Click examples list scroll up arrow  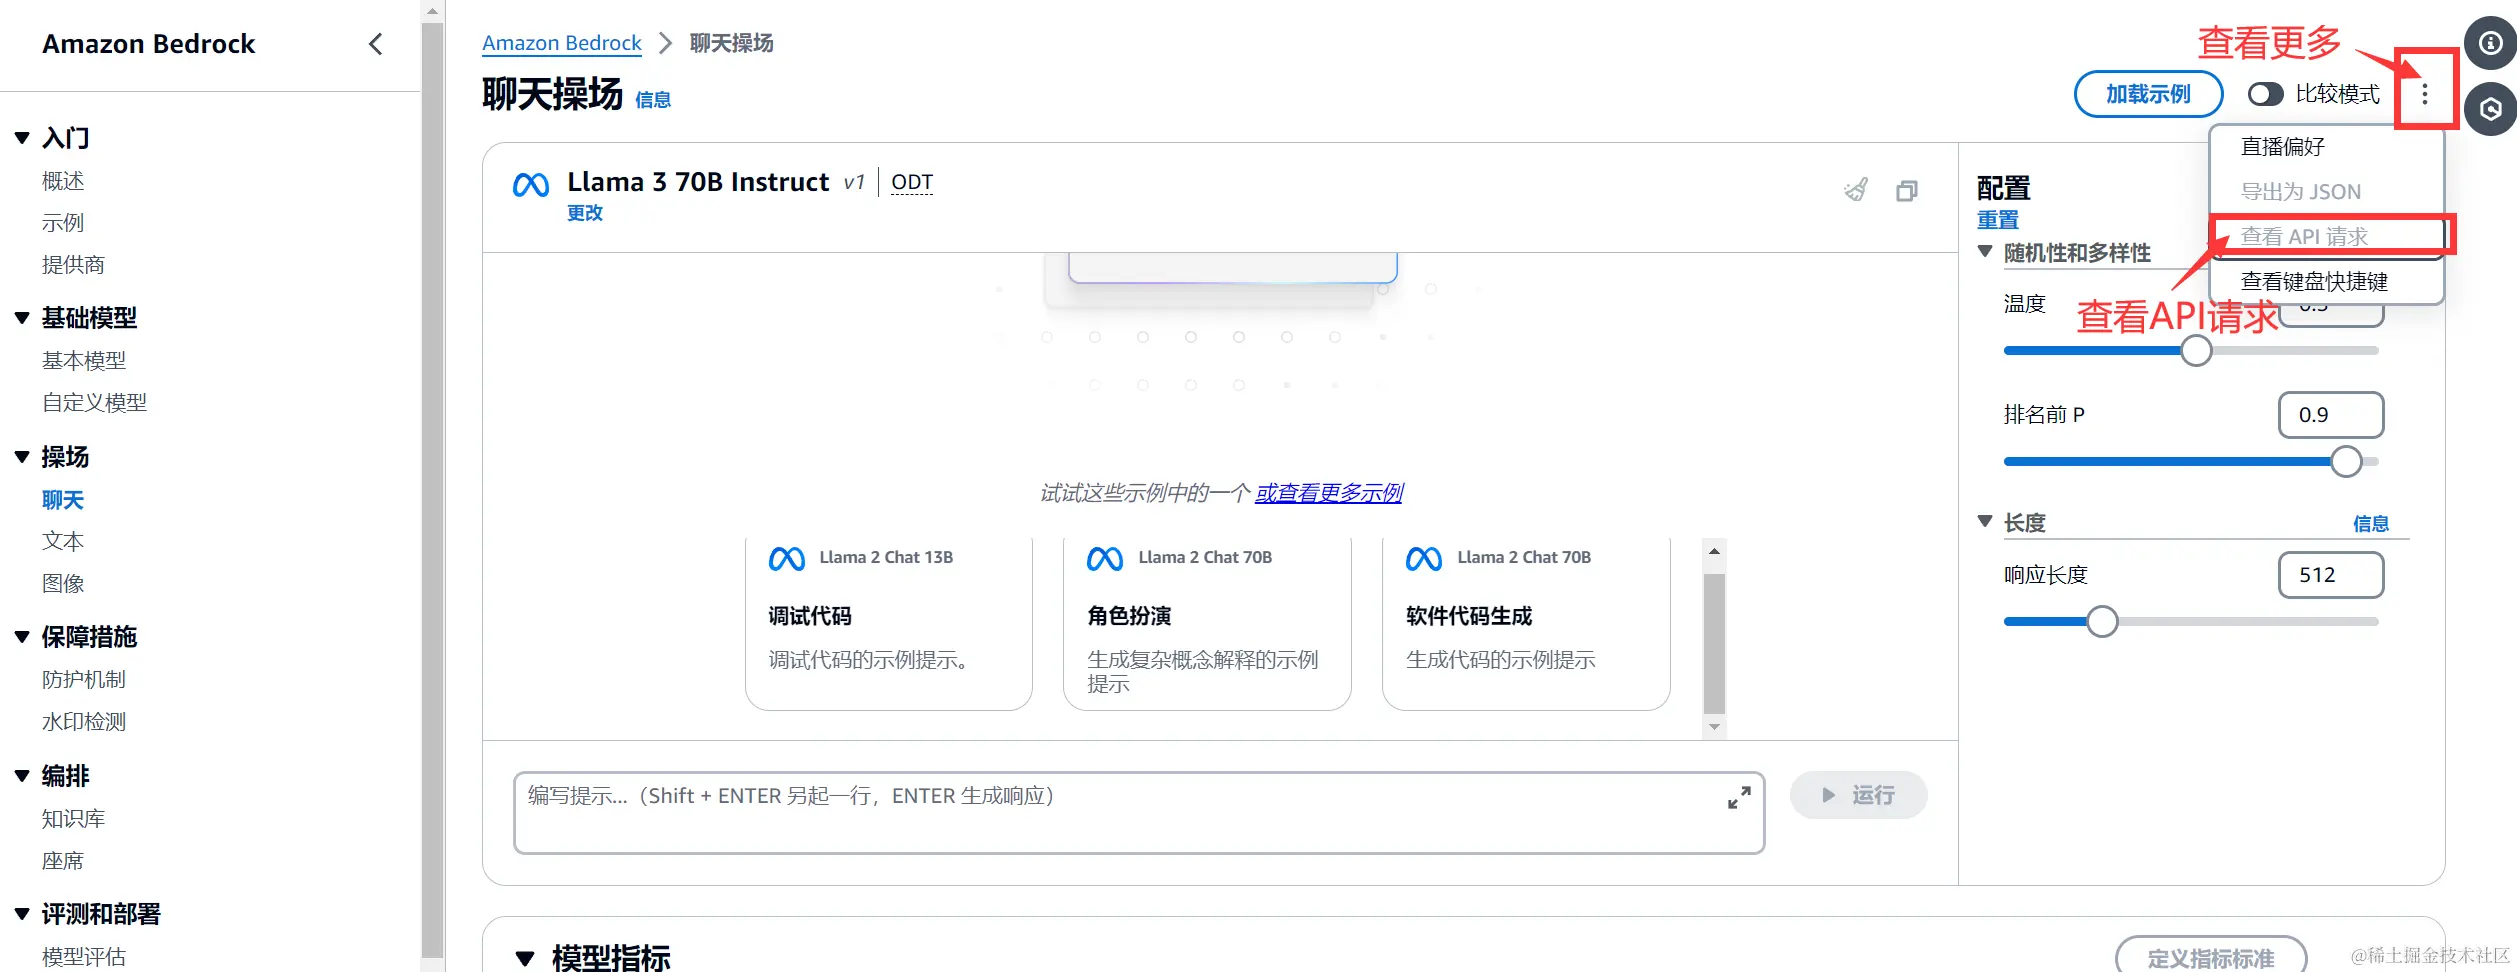coord(1714,551)
